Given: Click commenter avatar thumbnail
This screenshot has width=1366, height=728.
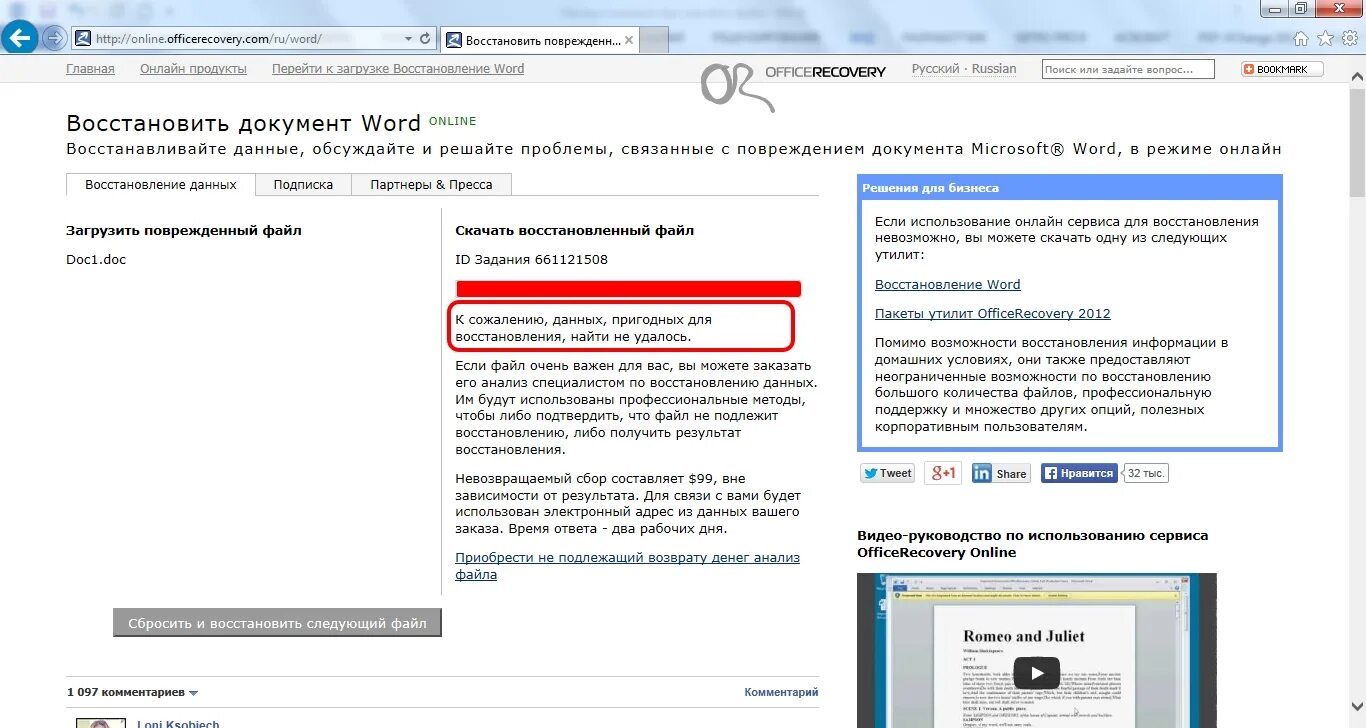Looking at the screenshot, I should pos(100,723).
